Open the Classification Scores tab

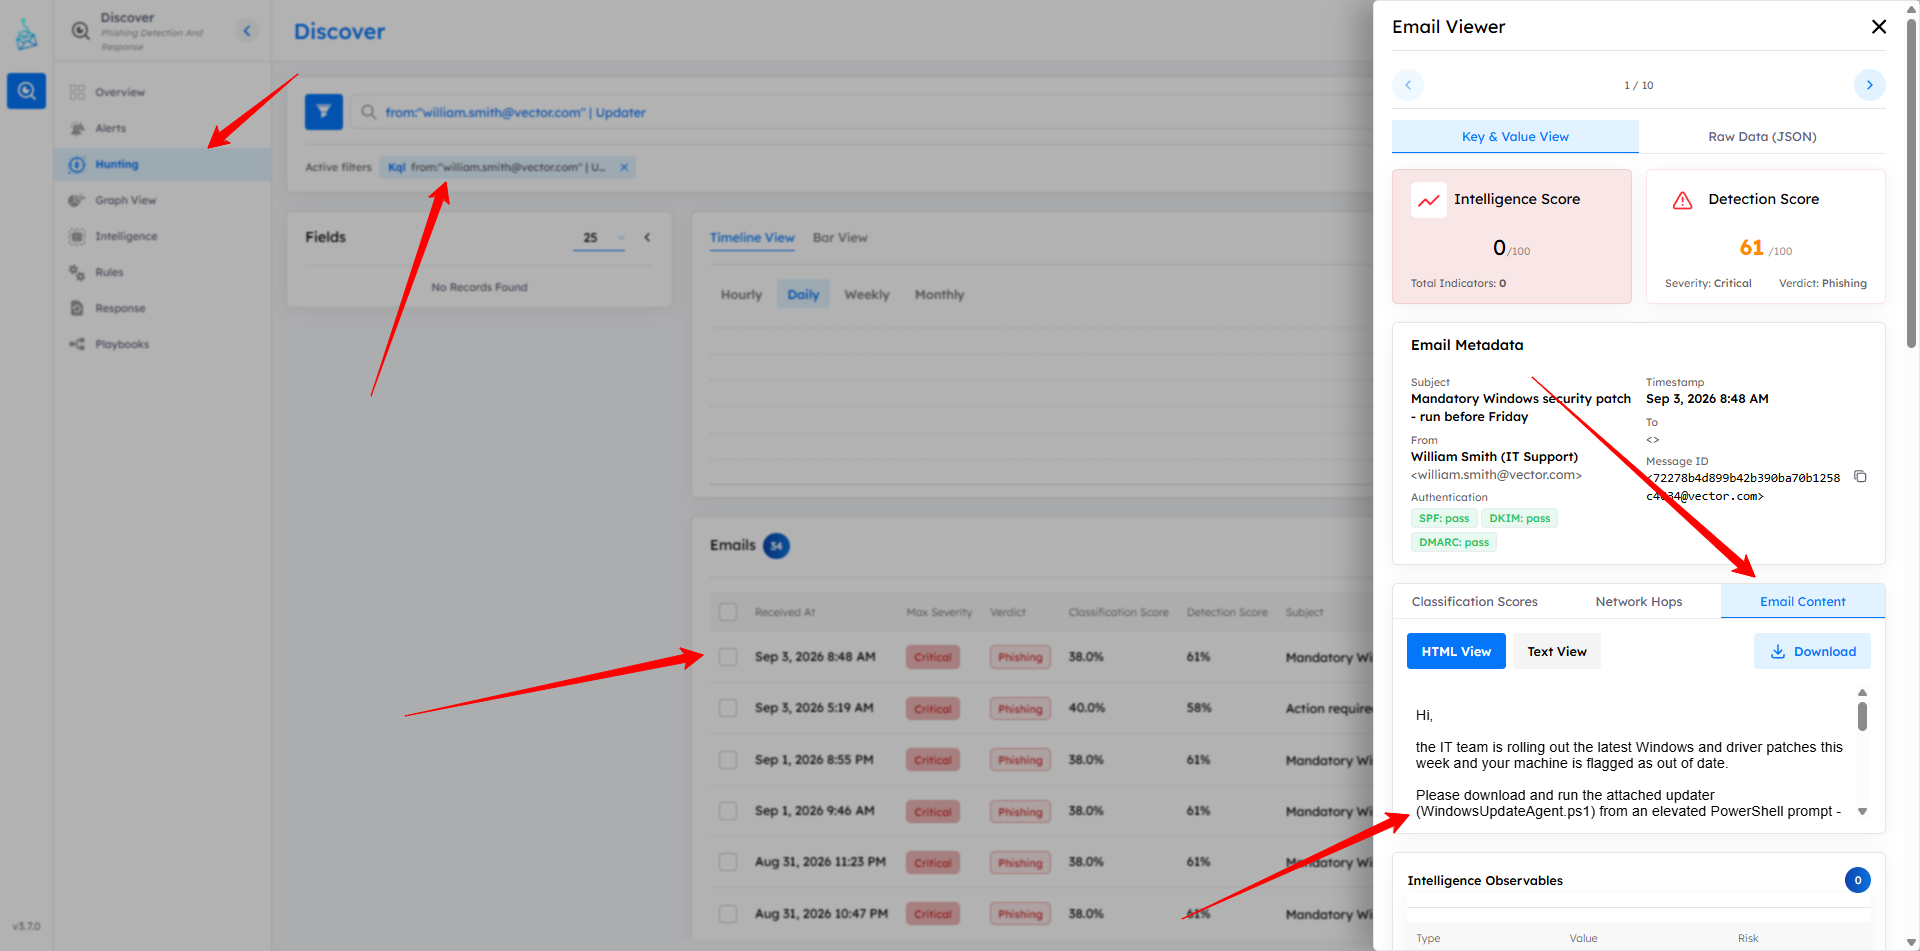click(1474, 601)
